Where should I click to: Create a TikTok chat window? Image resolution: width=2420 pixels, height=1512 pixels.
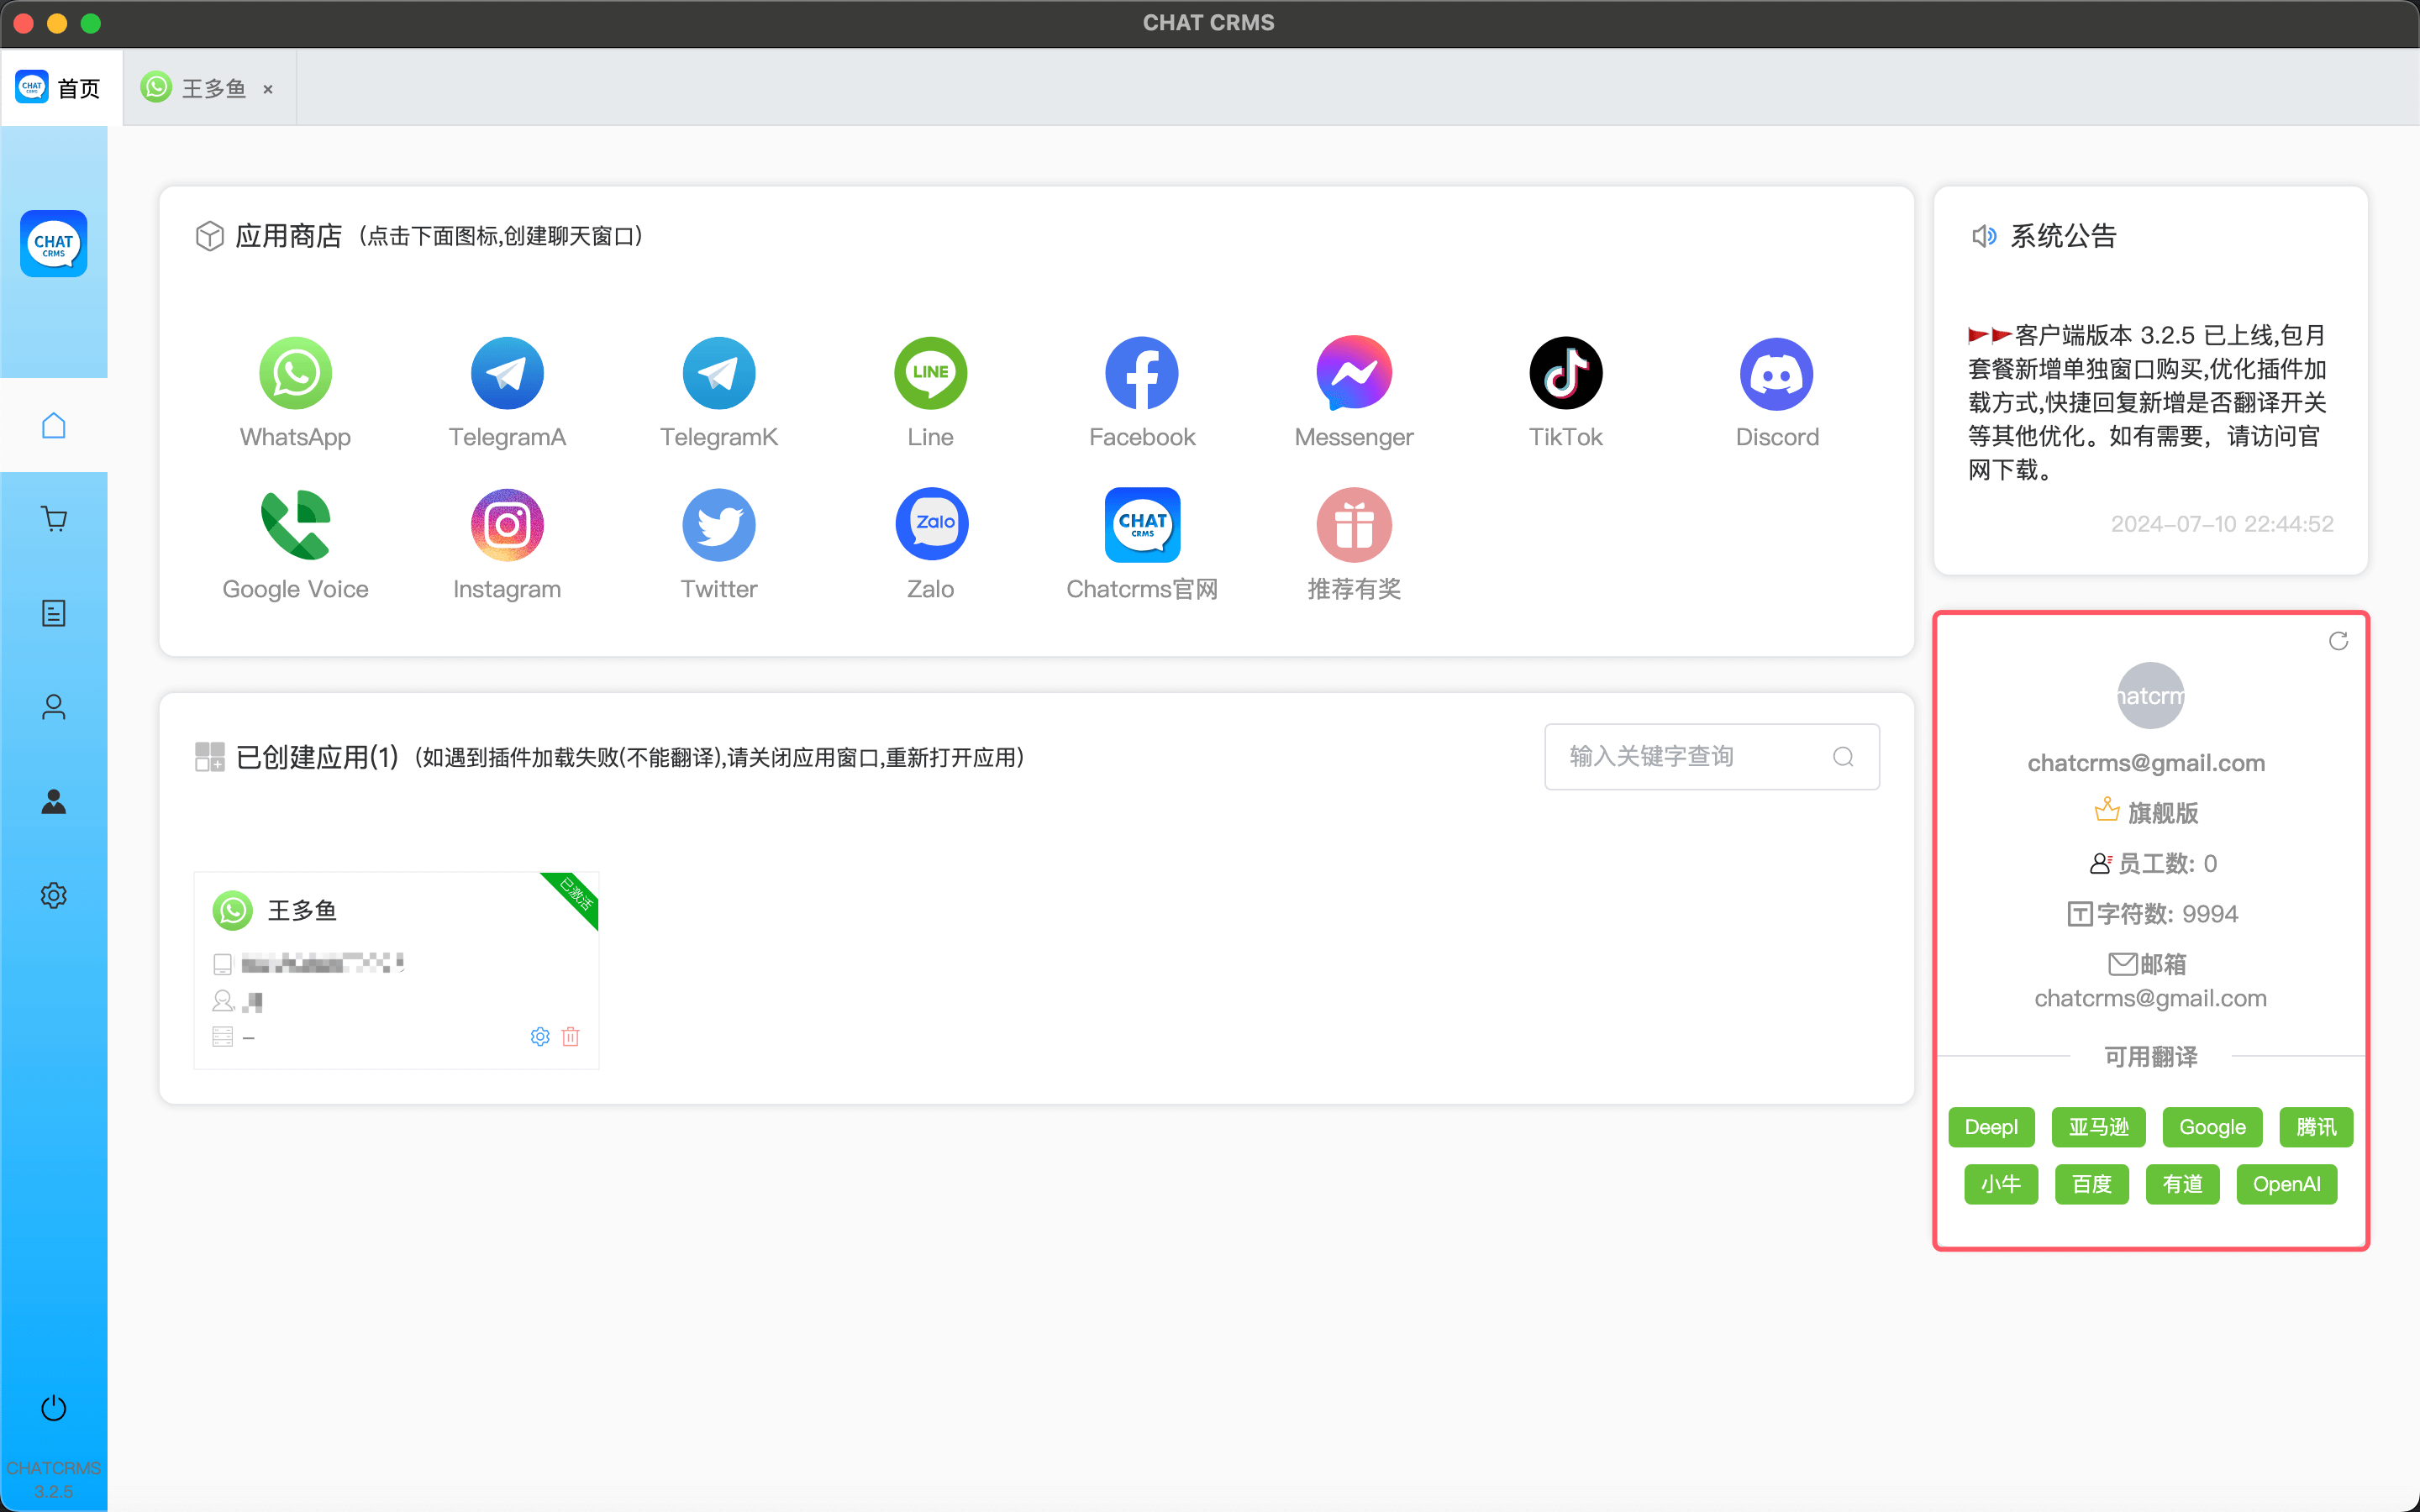pyautogui.click(x=1566, y=373)
